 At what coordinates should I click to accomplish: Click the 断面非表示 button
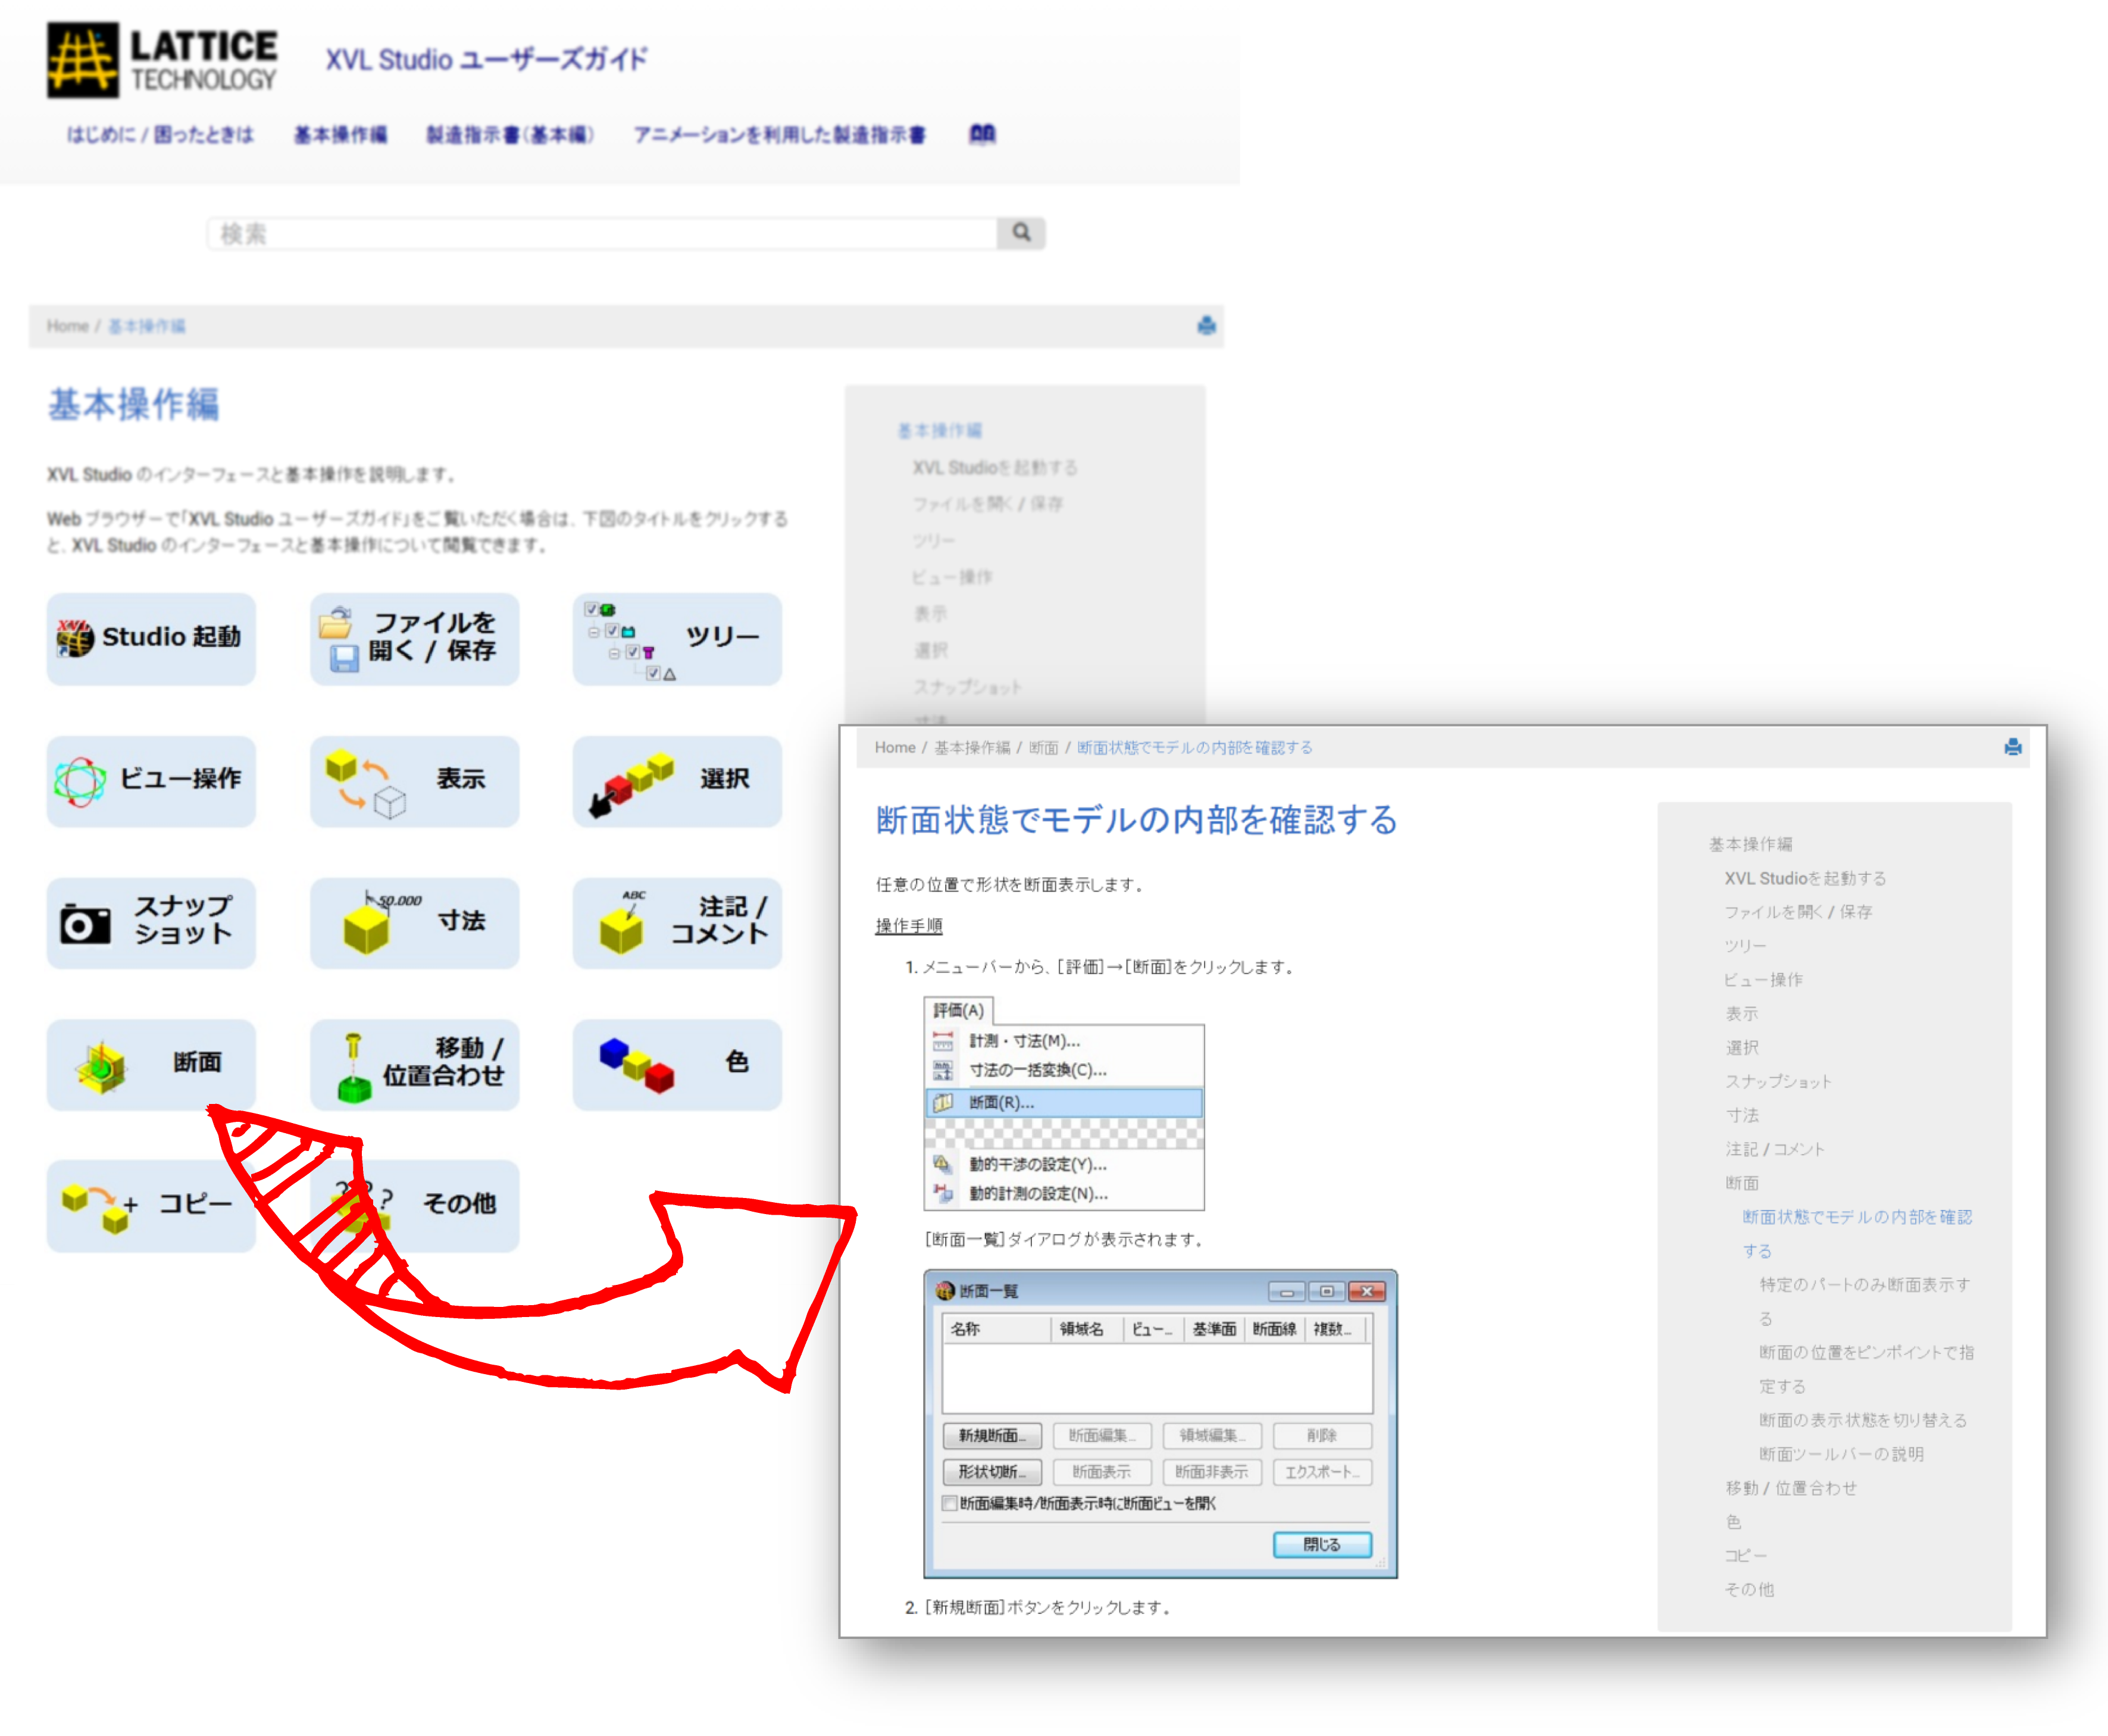pyautogui.click(x=1212, y=1471)
